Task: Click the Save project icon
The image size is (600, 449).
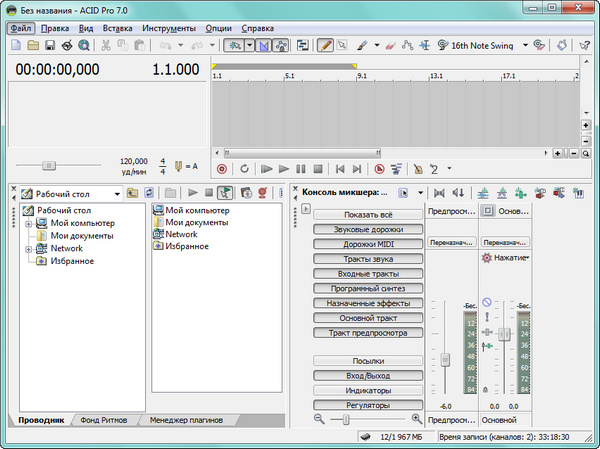Action: [x=50, y=46]
